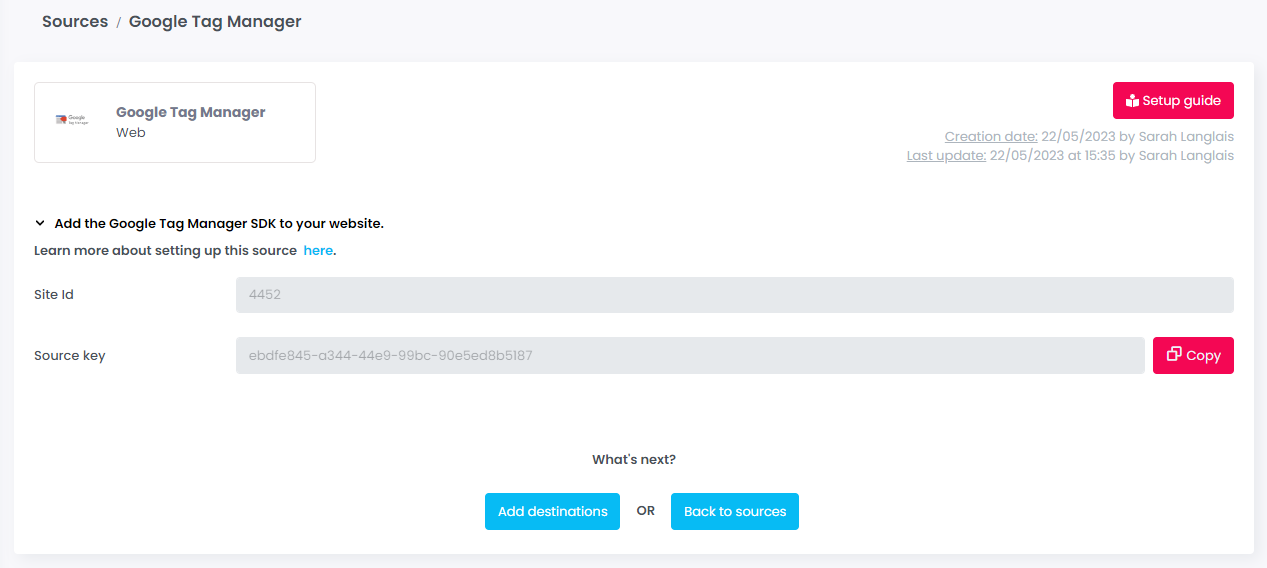Click the underlined Last update label
The width and height of the screenshot is (1267, 568).
coord(946,156)
